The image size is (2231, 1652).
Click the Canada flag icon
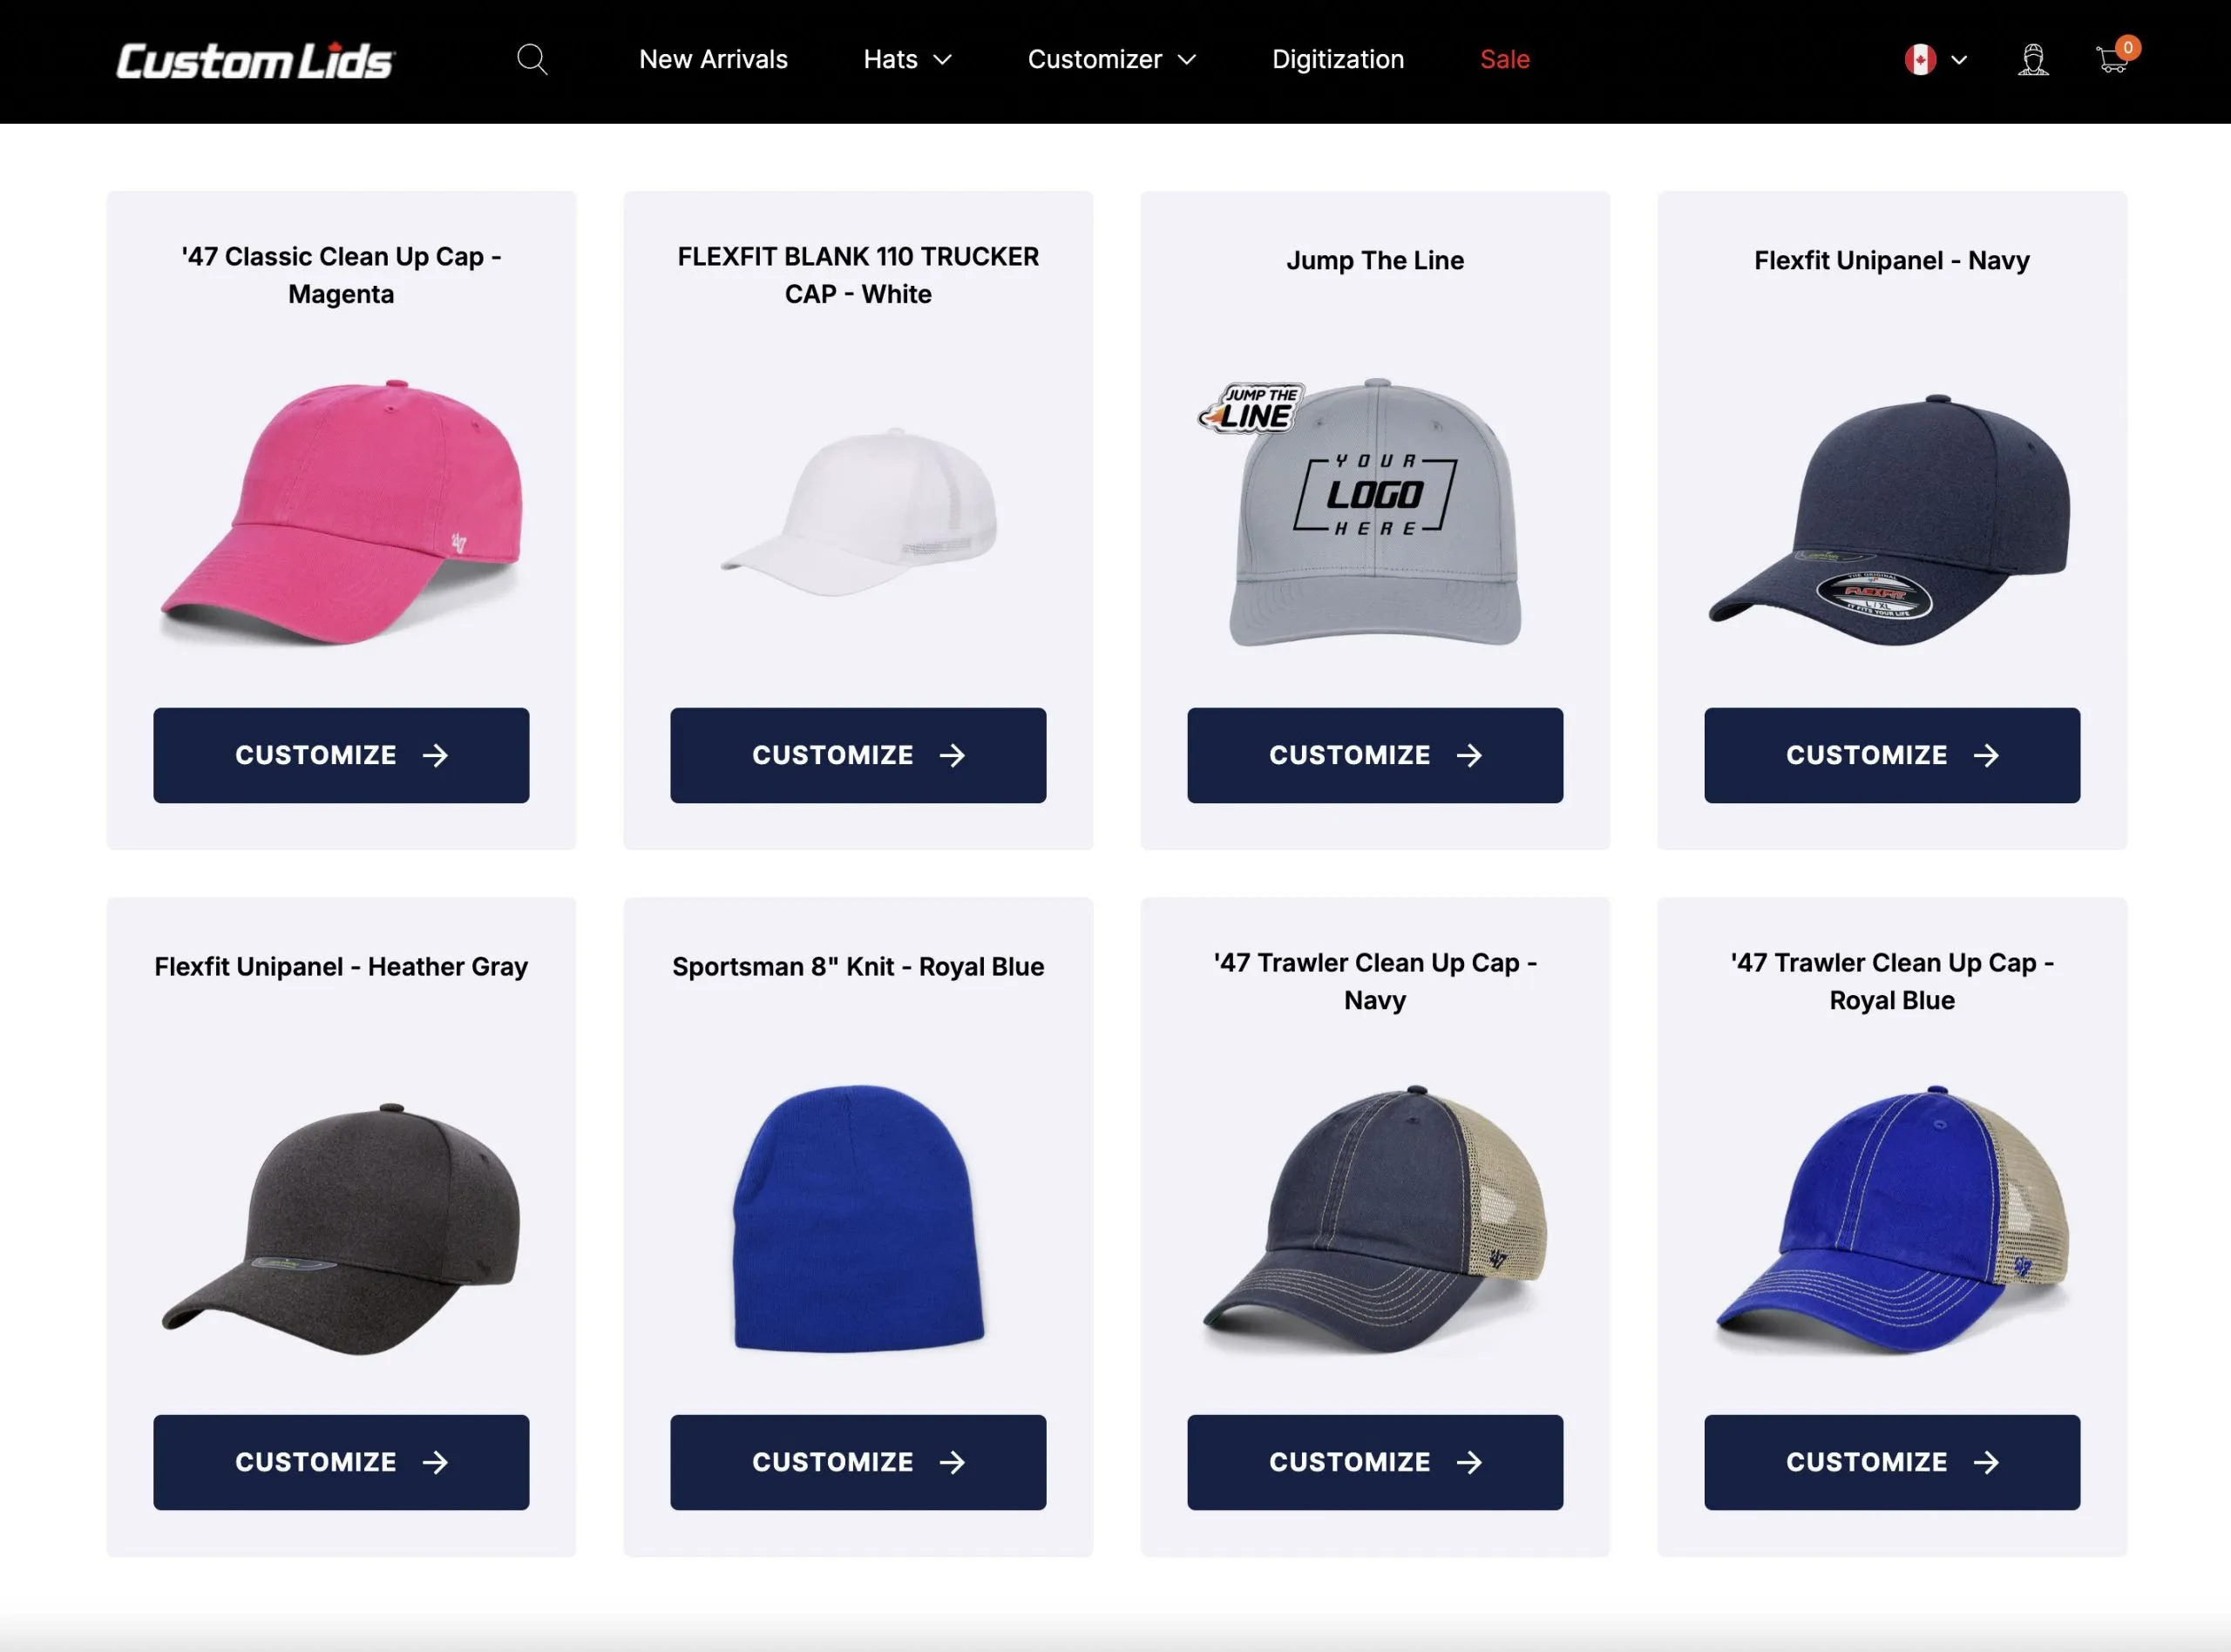(x=1920, y=60)
